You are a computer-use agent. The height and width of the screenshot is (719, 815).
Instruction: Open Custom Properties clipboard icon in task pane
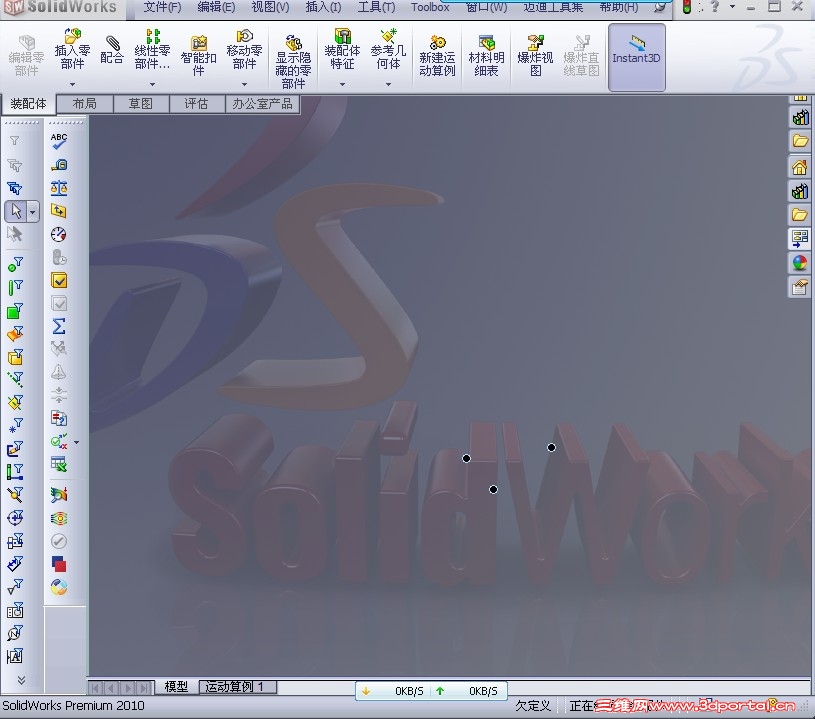click(799, 287)
